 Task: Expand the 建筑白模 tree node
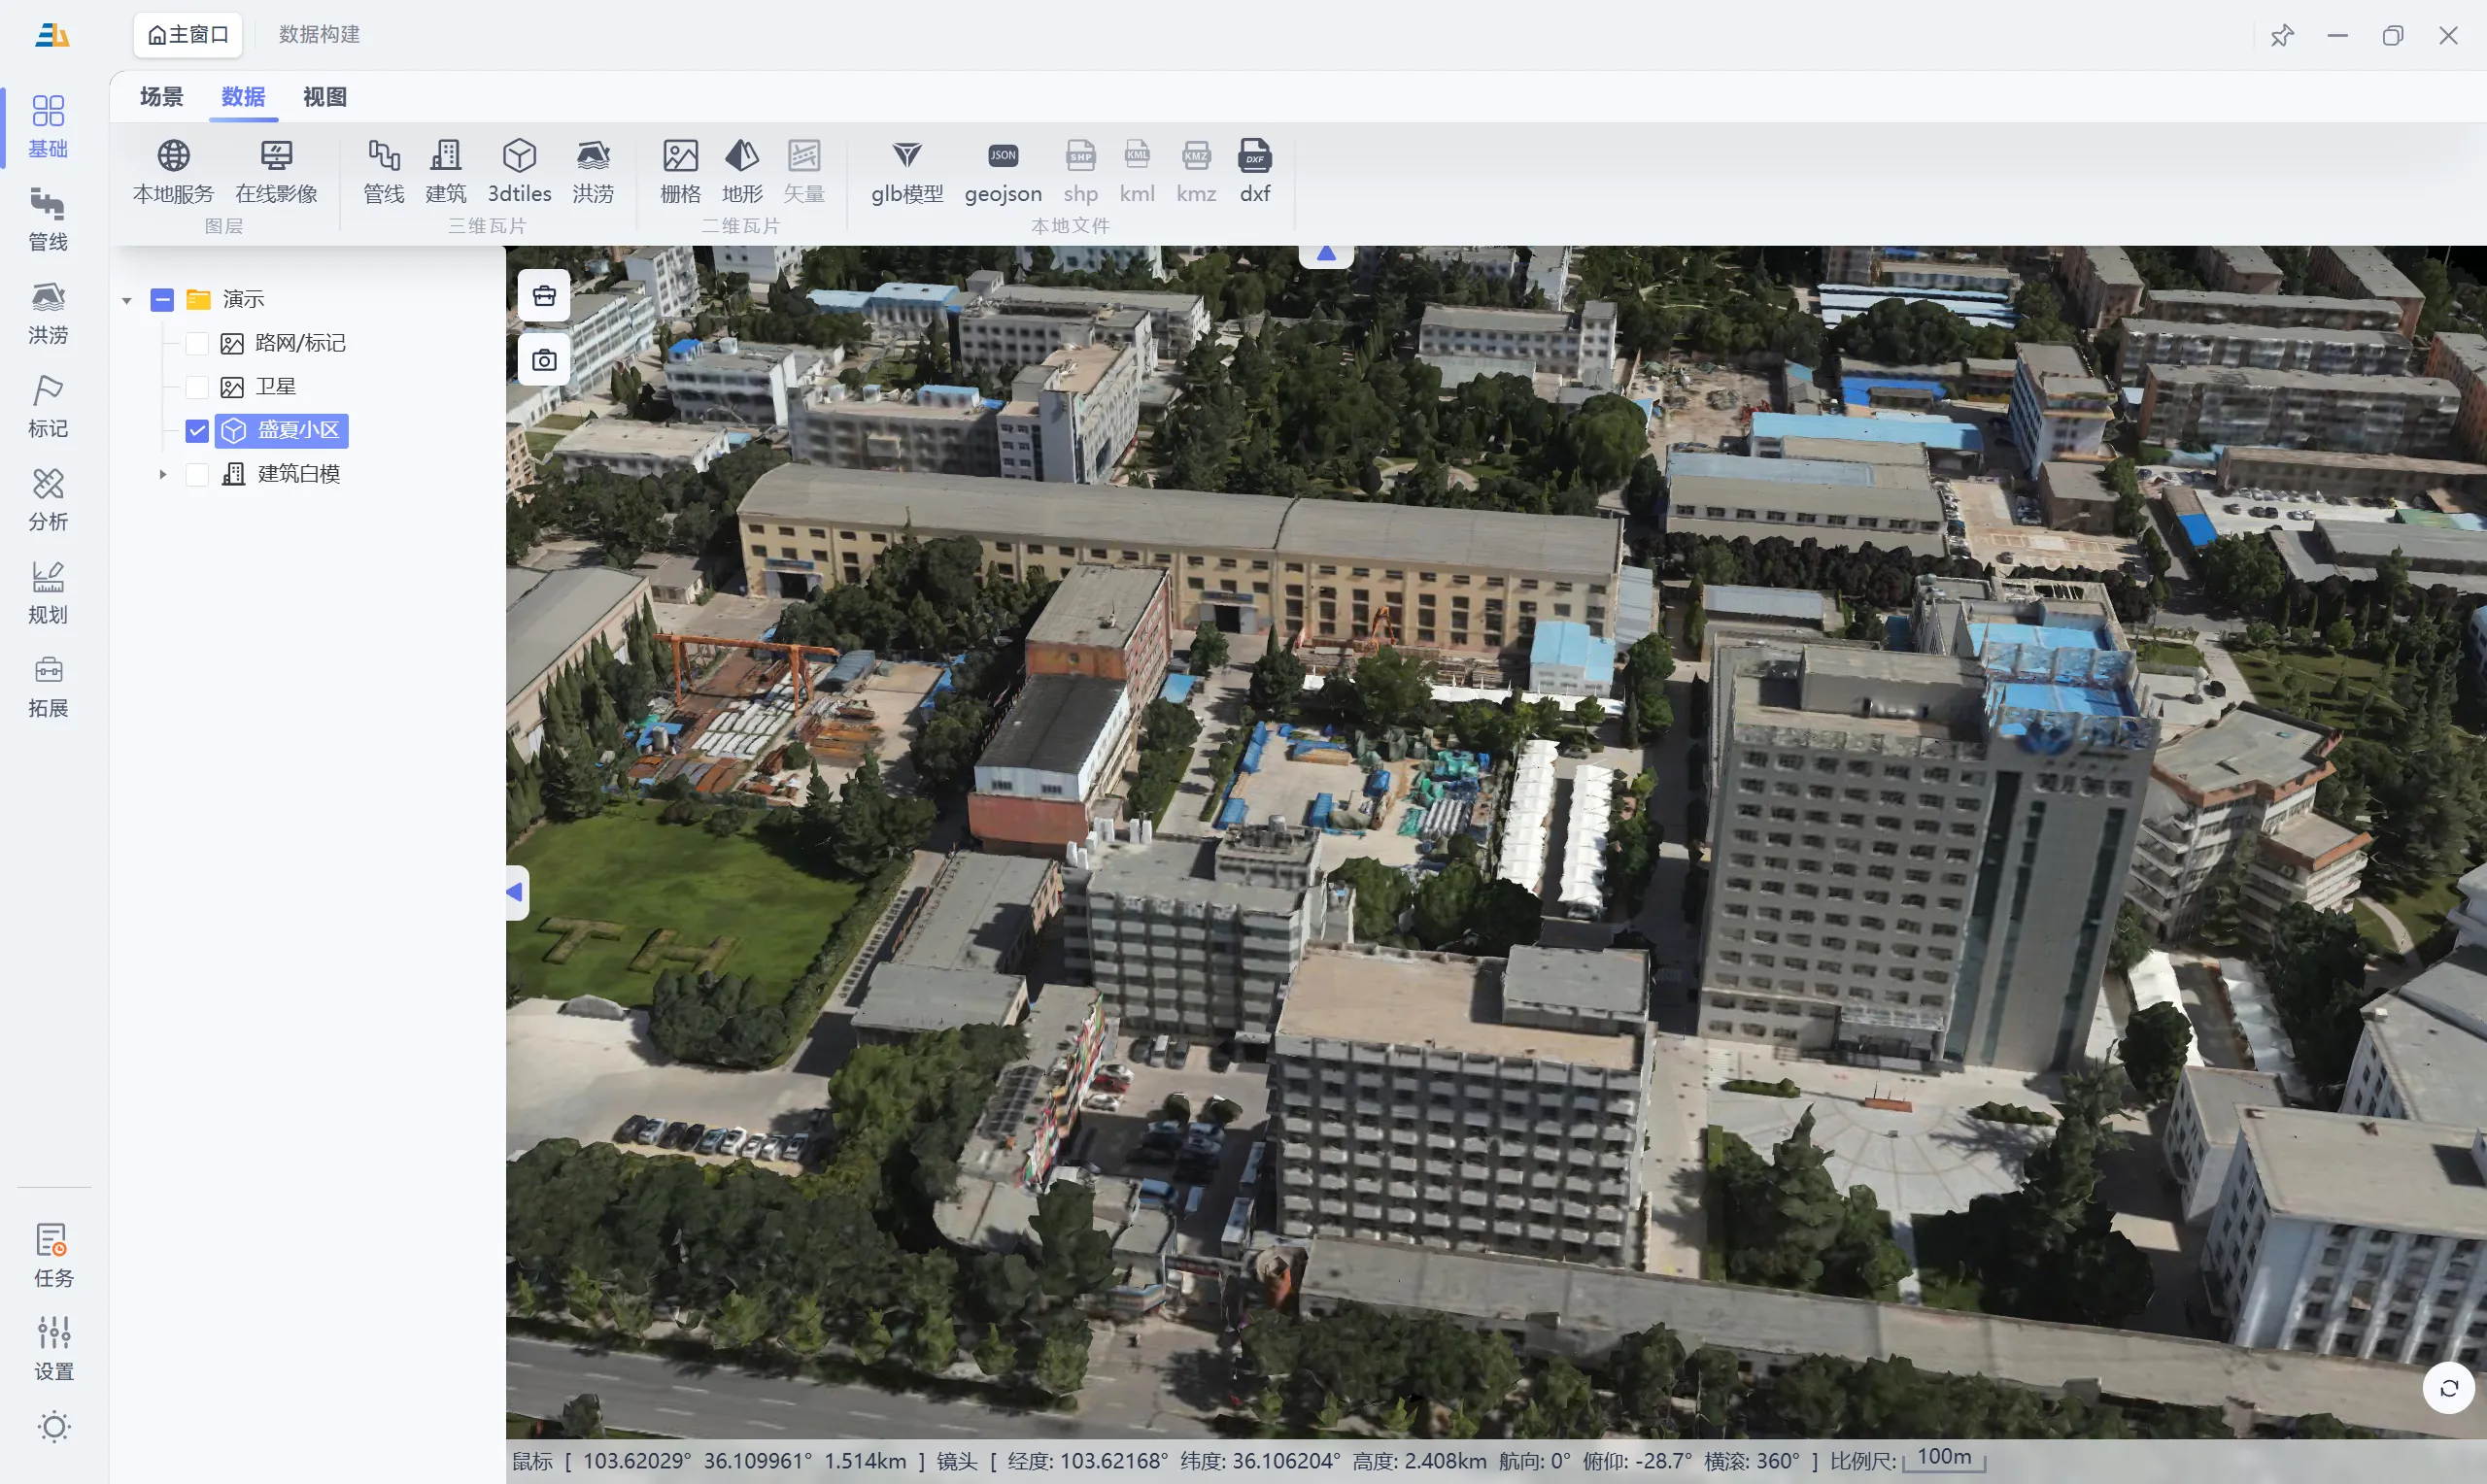163,474
